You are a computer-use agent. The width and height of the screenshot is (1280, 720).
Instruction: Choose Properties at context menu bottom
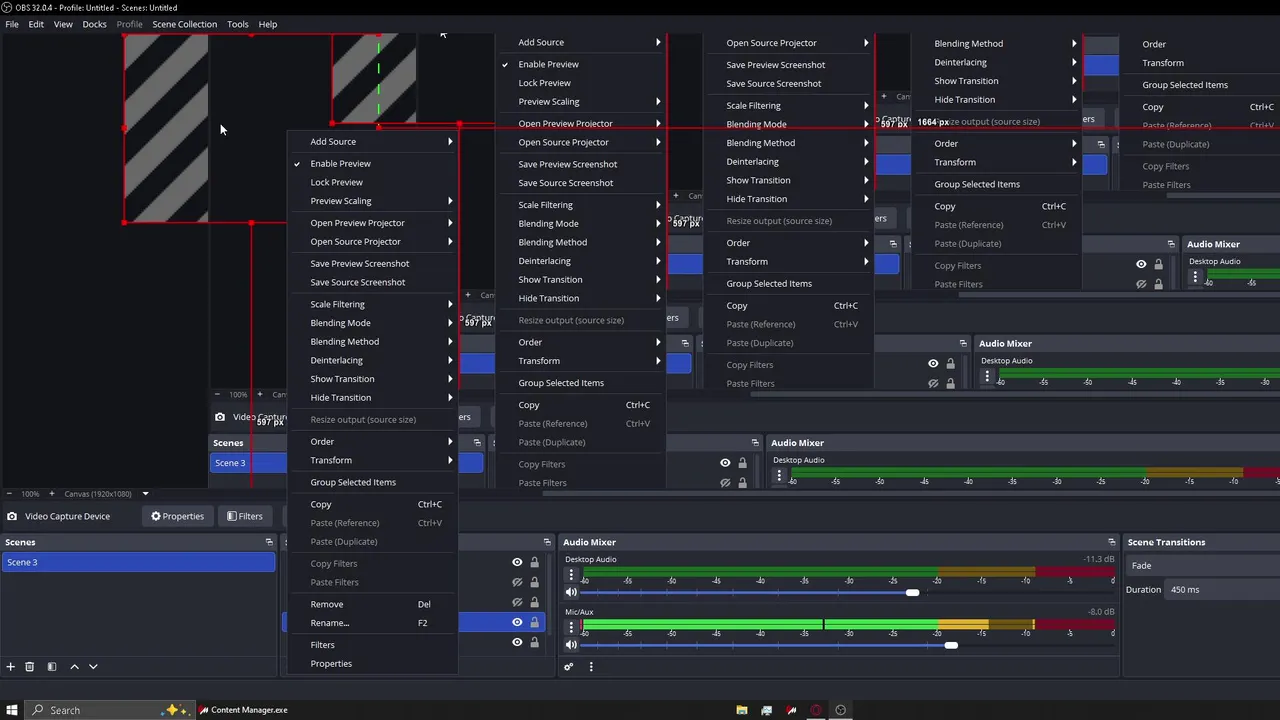(372, 664)
